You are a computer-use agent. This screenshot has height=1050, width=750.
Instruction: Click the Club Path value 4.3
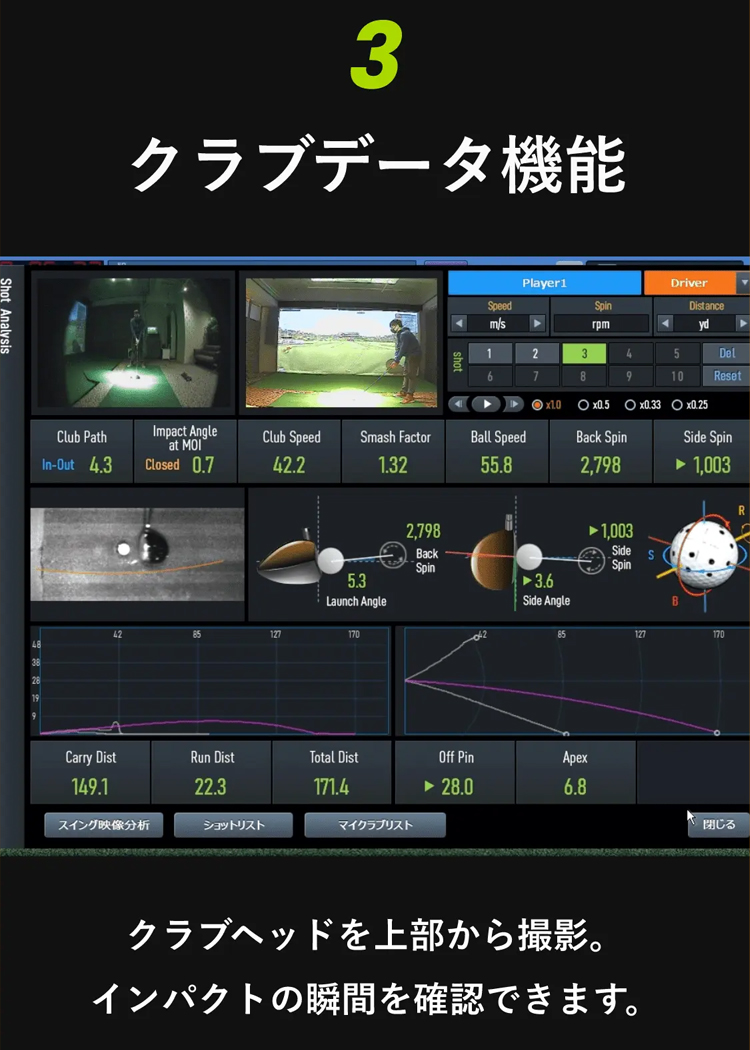[x=101, y=465]
